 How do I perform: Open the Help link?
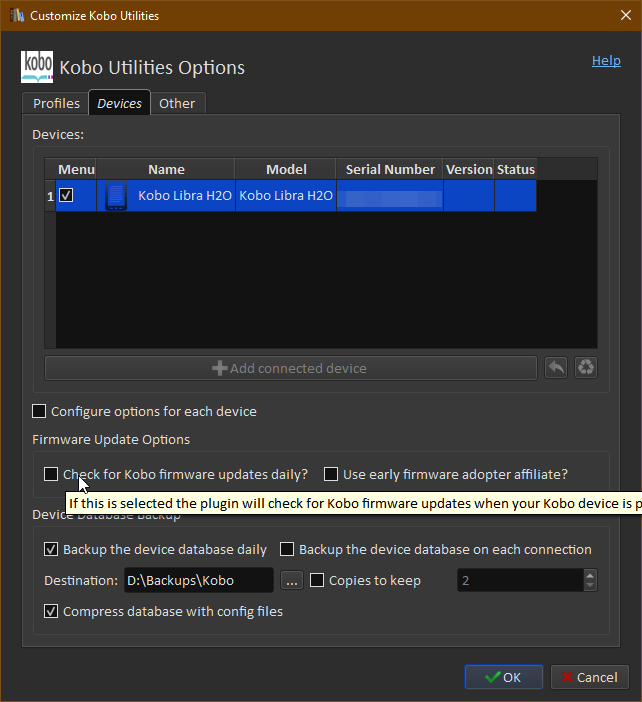click(x=606, y=60)
